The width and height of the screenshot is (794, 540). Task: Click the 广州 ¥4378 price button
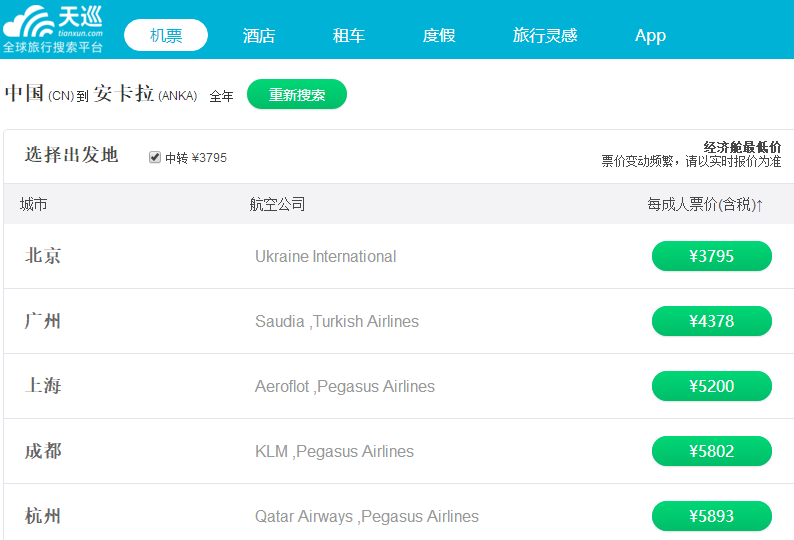pyautogui.click(x=711, y=321)
